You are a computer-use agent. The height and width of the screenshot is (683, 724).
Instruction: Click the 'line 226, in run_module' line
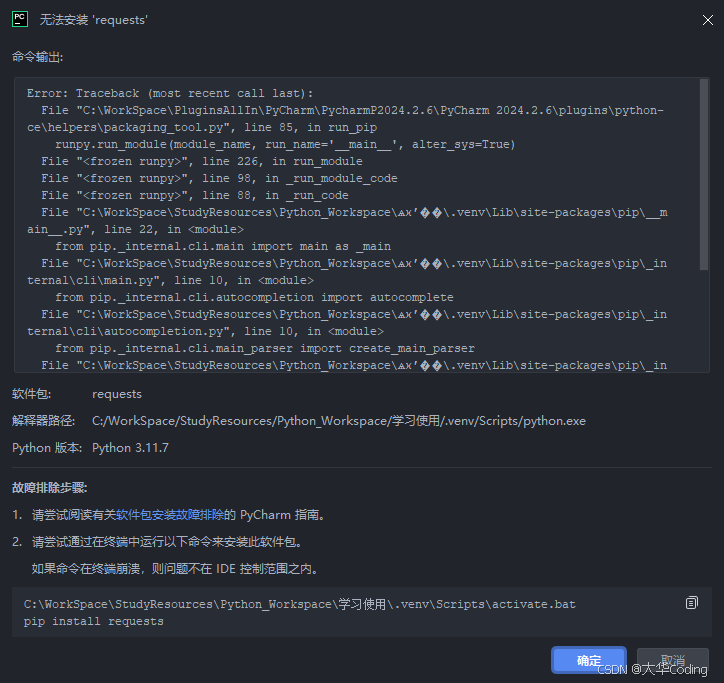(x=202, y=161)
